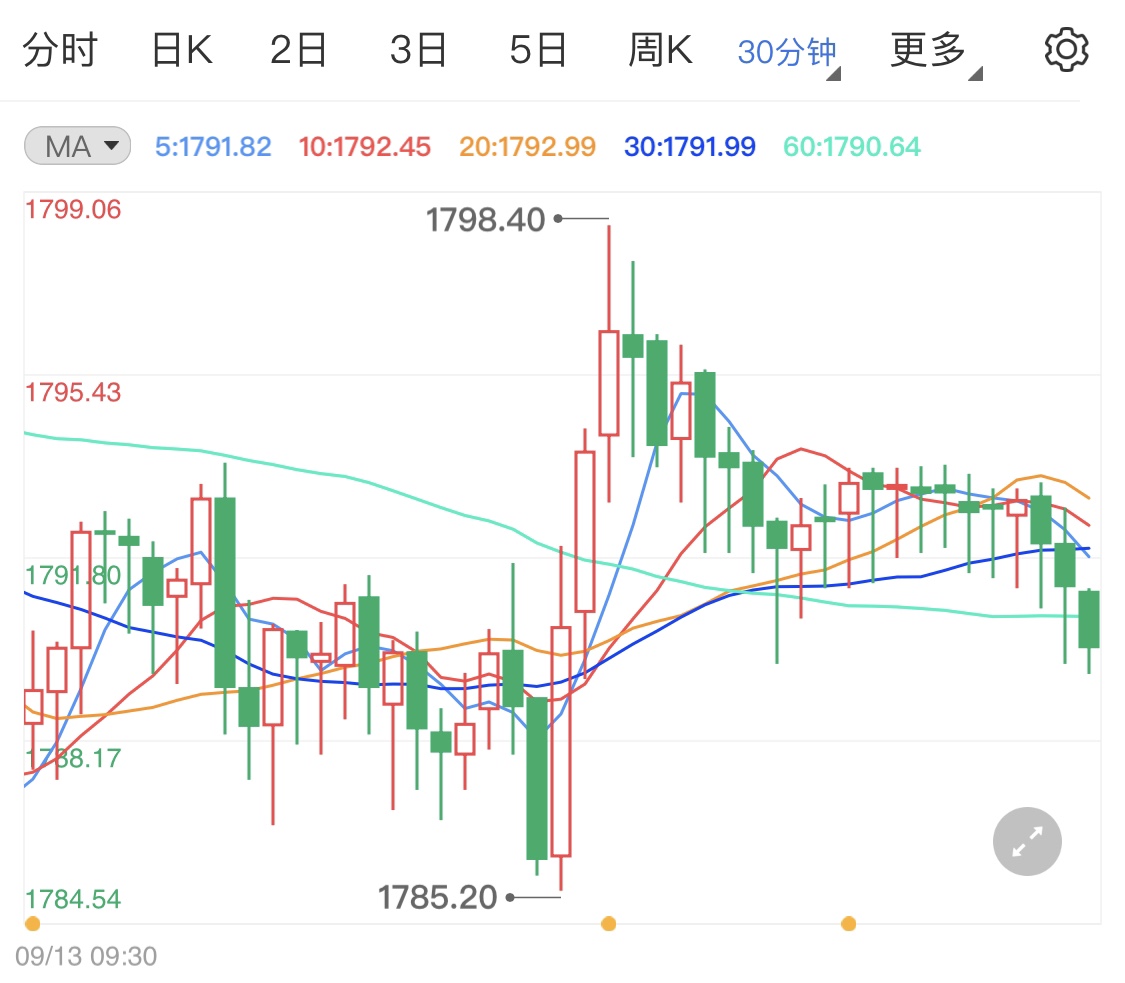Click the axis label 1784.54
Image resolution: width=1125 pixels, height=983 pixels.
click(73, 899)
